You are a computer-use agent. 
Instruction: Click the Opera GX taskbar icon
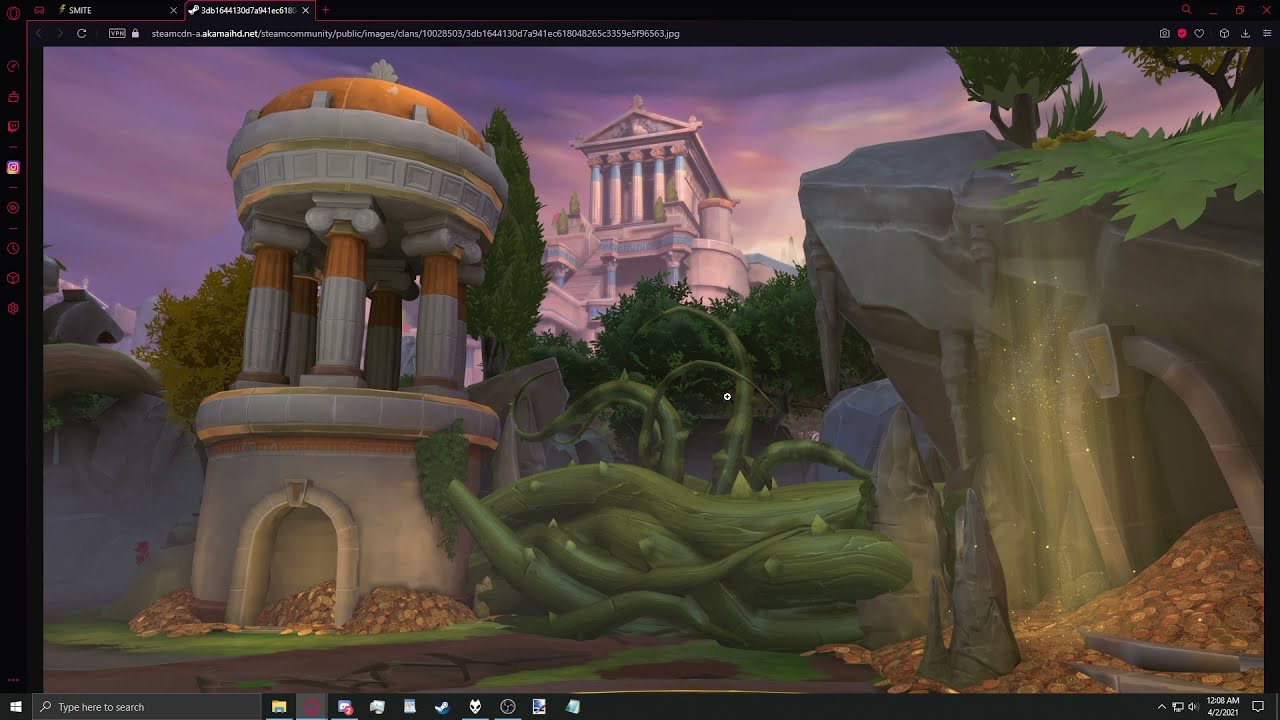[x=312, y=707]
